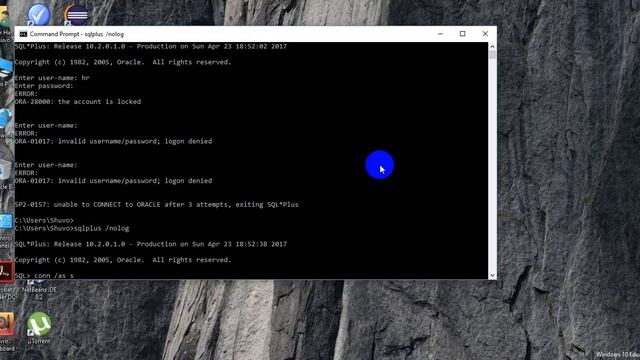Open the blue checkmark desktop shortcut
The image size is (640, 360).
[x=39, y=14]
